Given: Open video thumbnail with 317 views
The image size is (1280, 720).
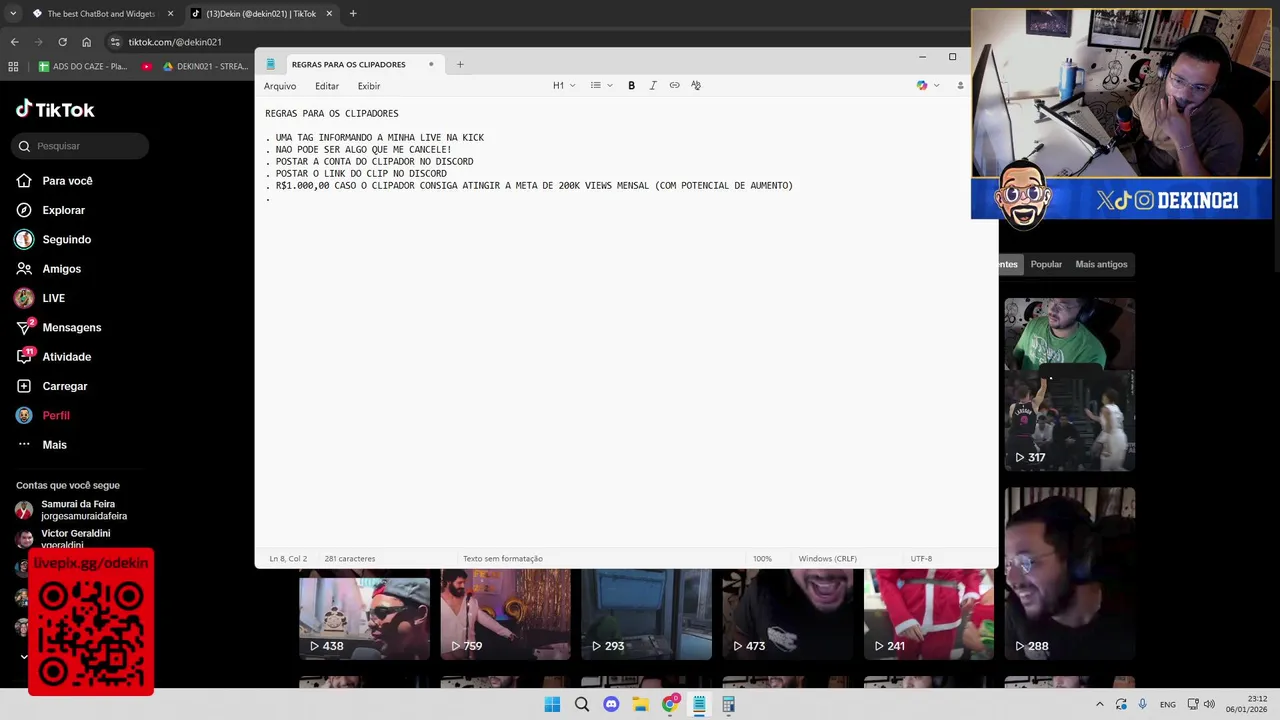Looking at the screenshot, I should pyautogui.click(x=1069, y=385).
